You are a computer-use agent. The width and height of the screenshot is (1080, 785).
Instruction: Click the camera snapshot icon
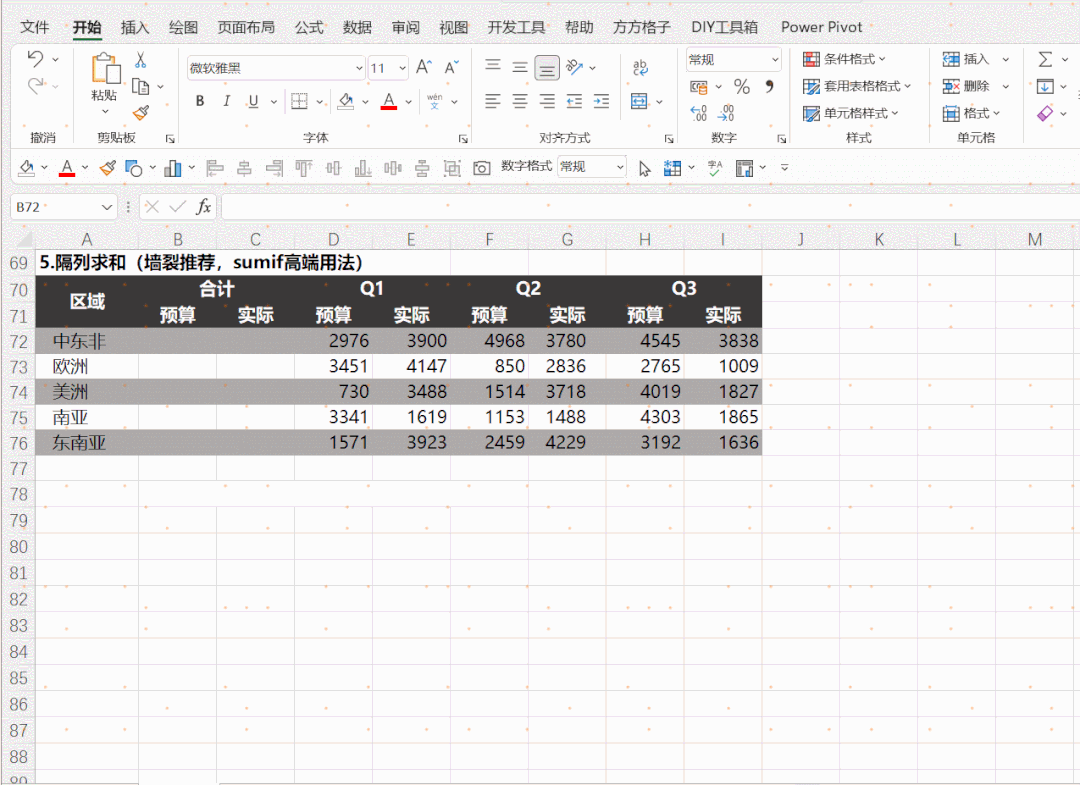click(481, 168)
